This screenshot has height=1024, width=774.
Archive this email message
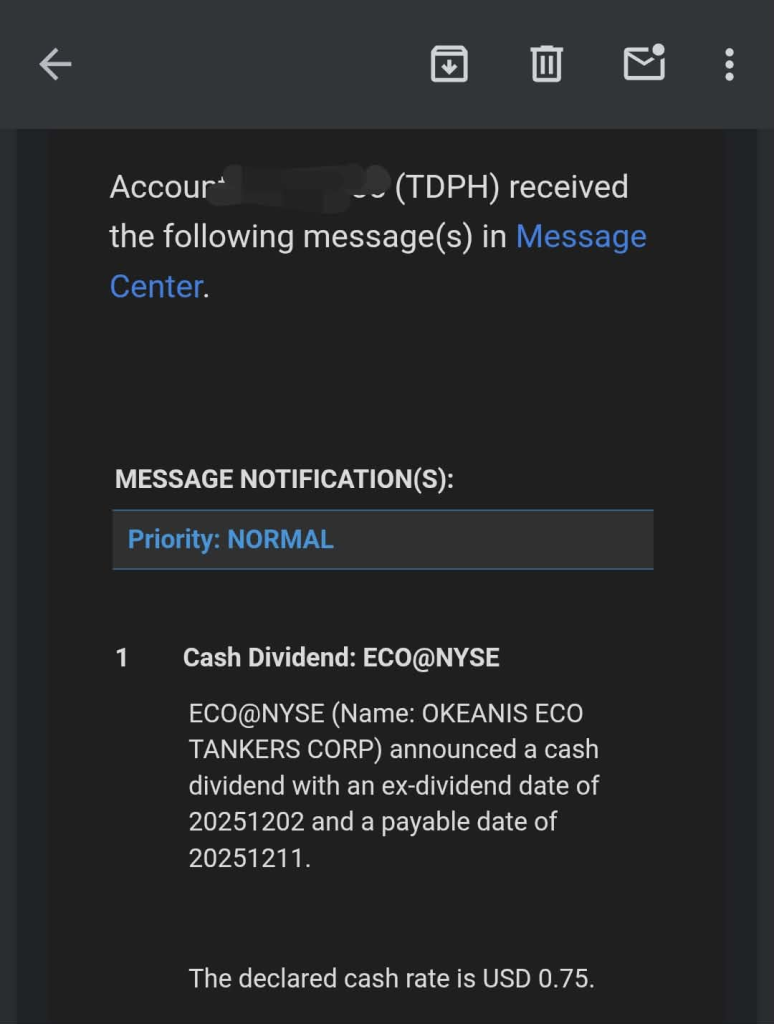(x=449, y=65)
